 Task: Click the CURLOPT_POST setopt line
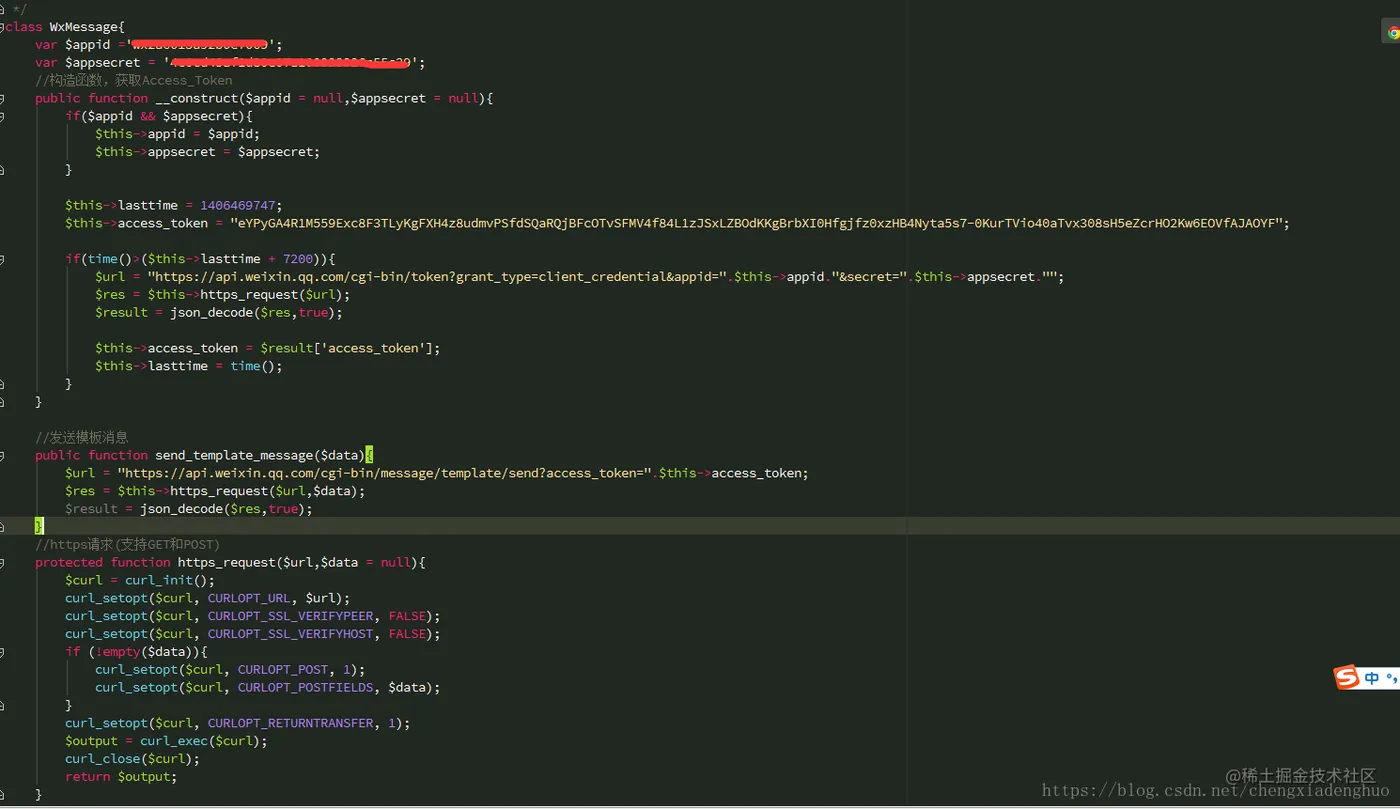coord(230,669)
